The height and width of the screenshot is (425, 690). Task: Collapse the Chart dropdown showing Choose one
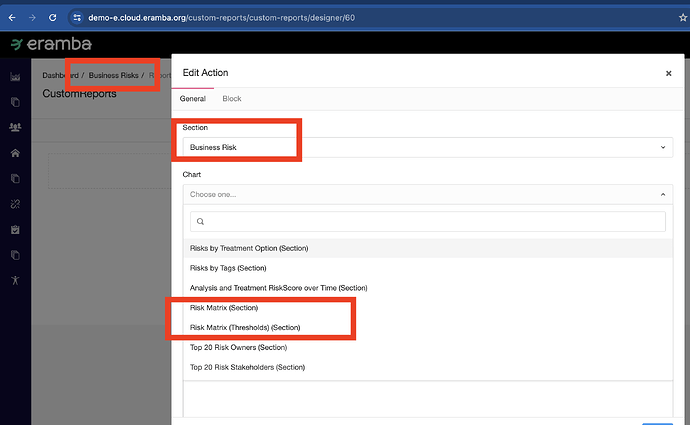[427, 194]
